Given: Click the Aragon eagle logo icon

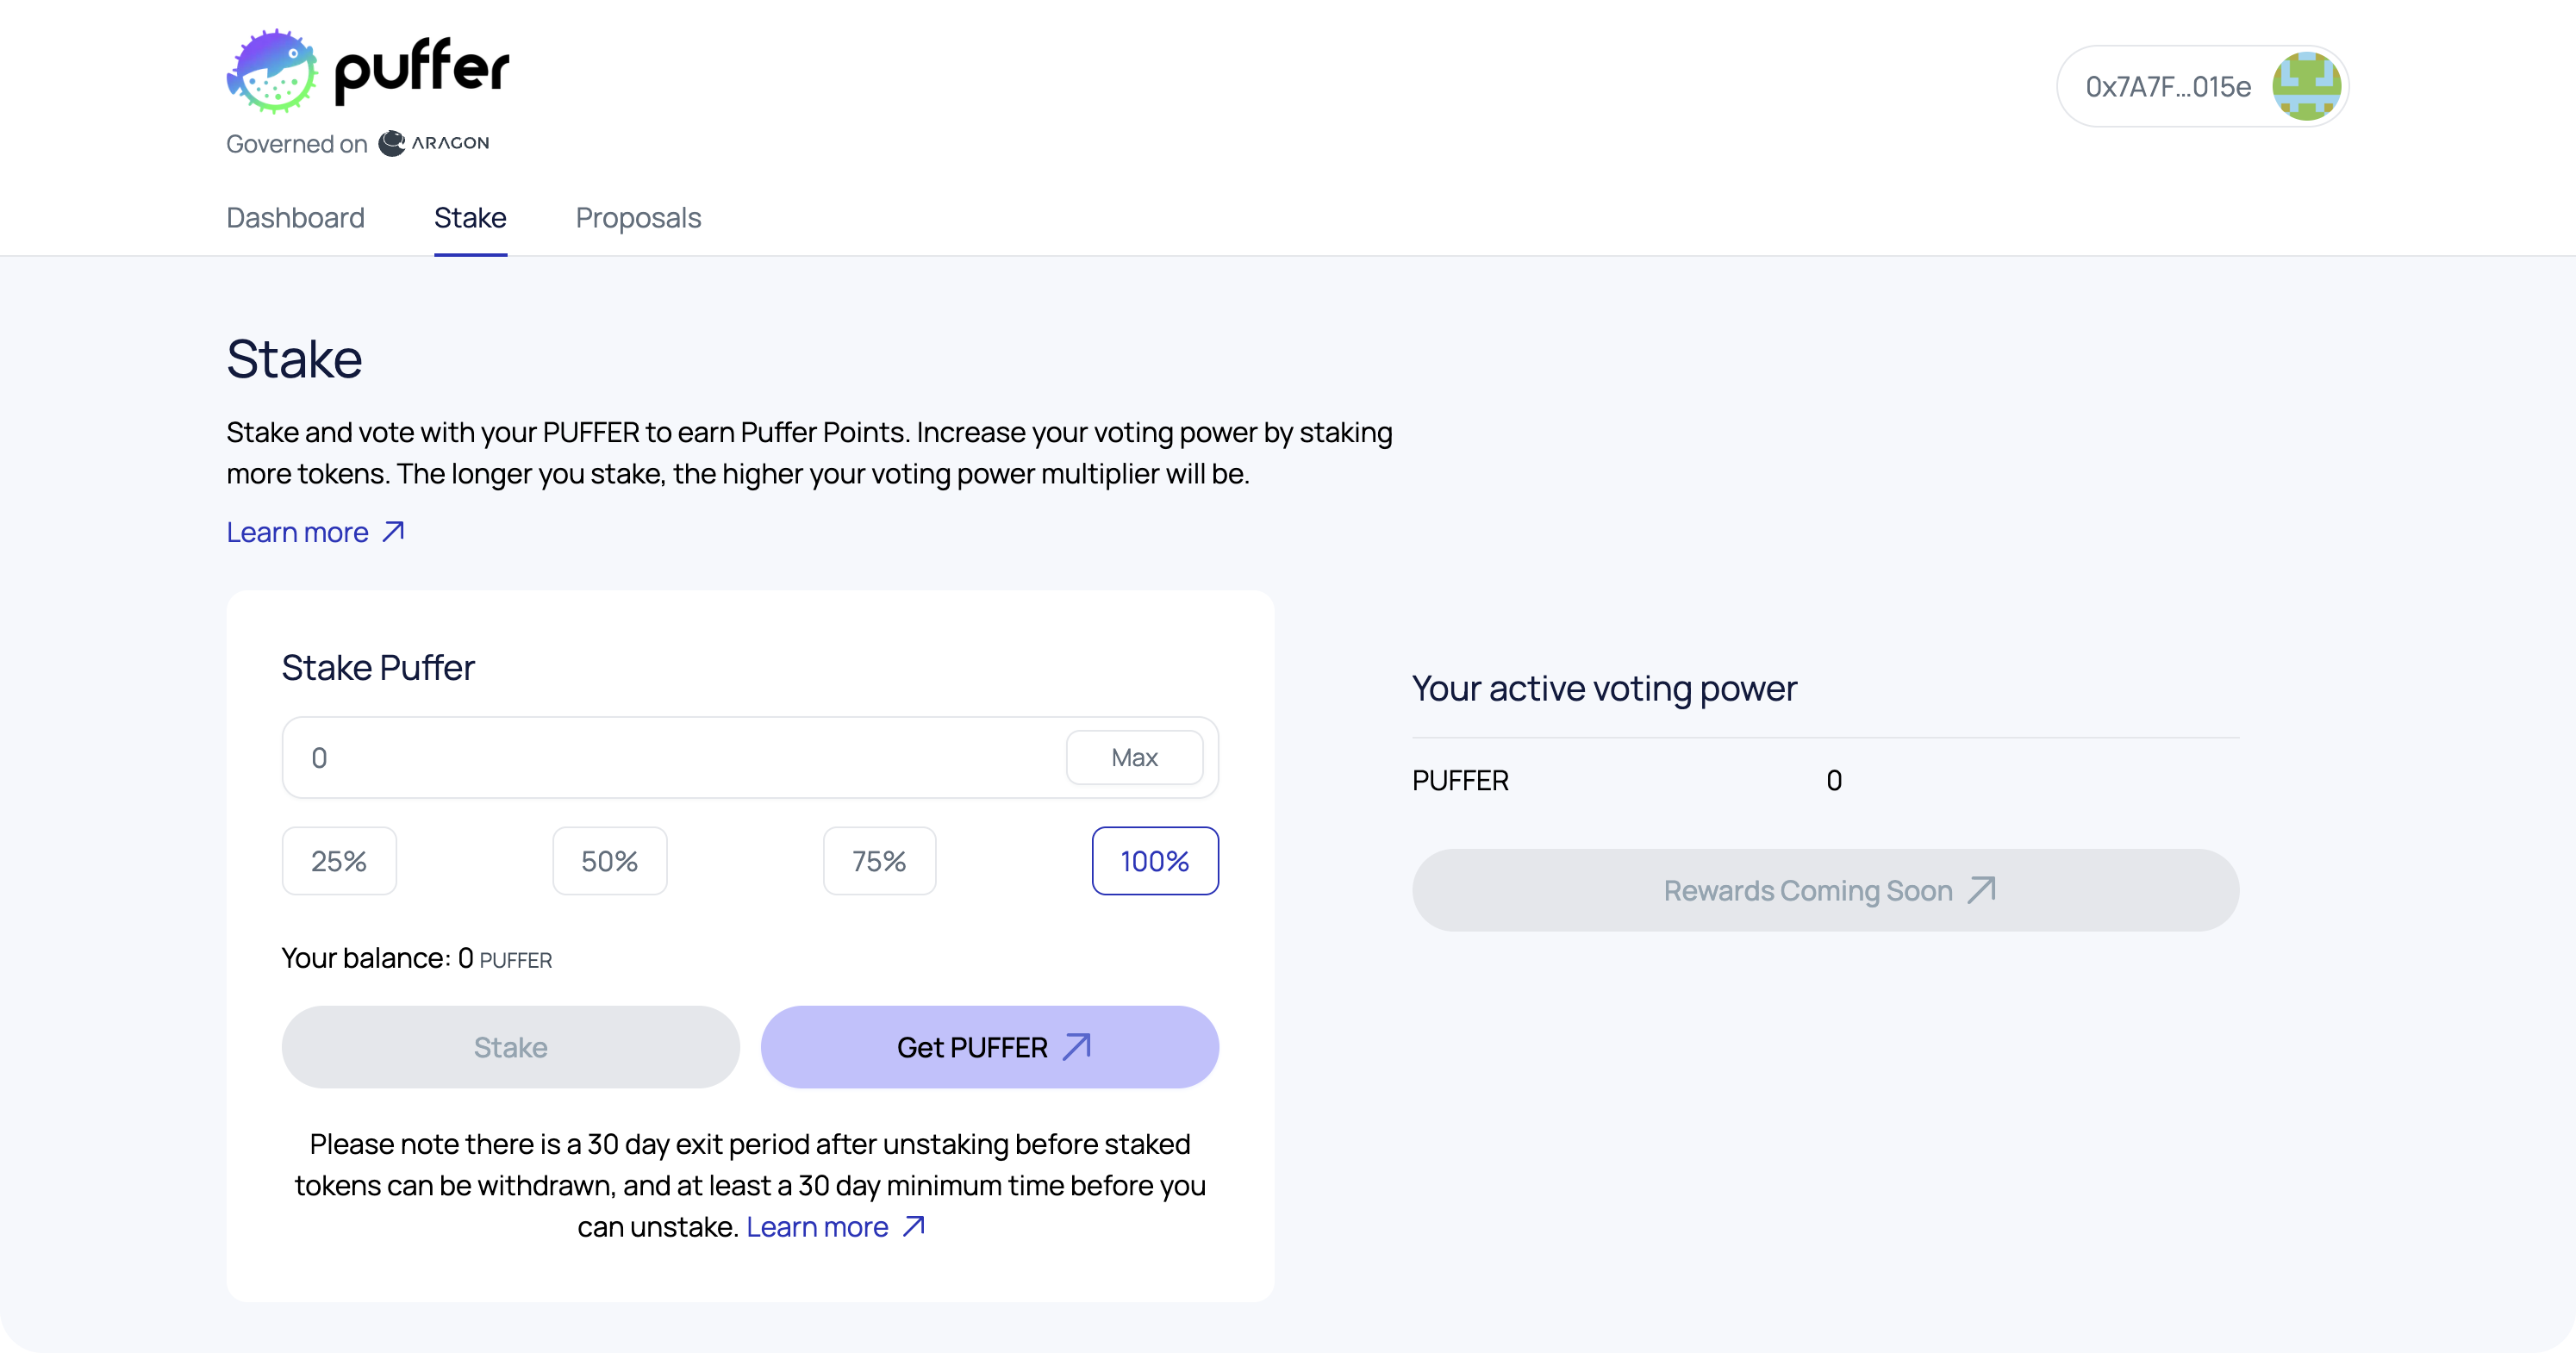Looking at the screenshot, I should click(x=392, y=143).
